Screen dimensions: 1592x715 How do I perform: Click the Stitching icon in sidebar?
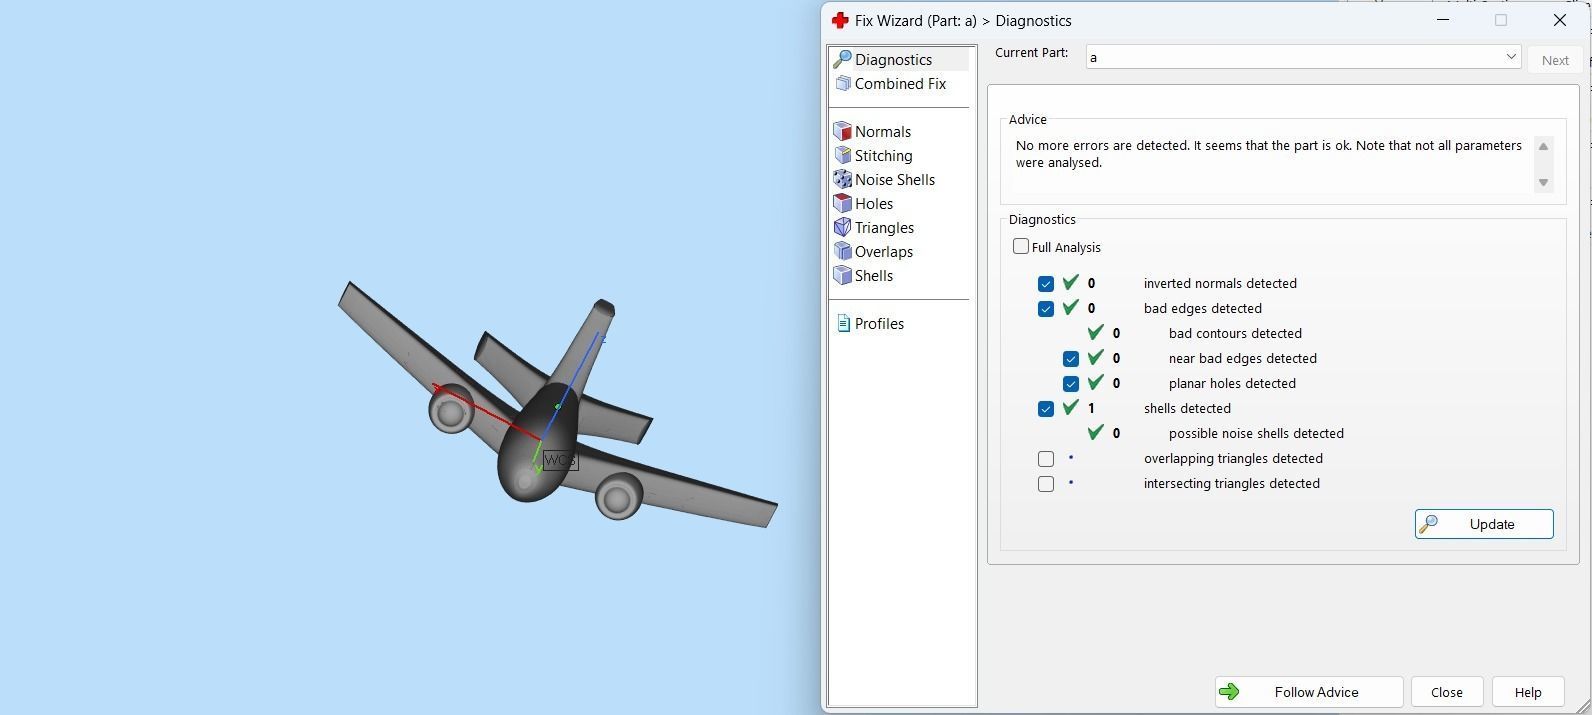point(843,156)
